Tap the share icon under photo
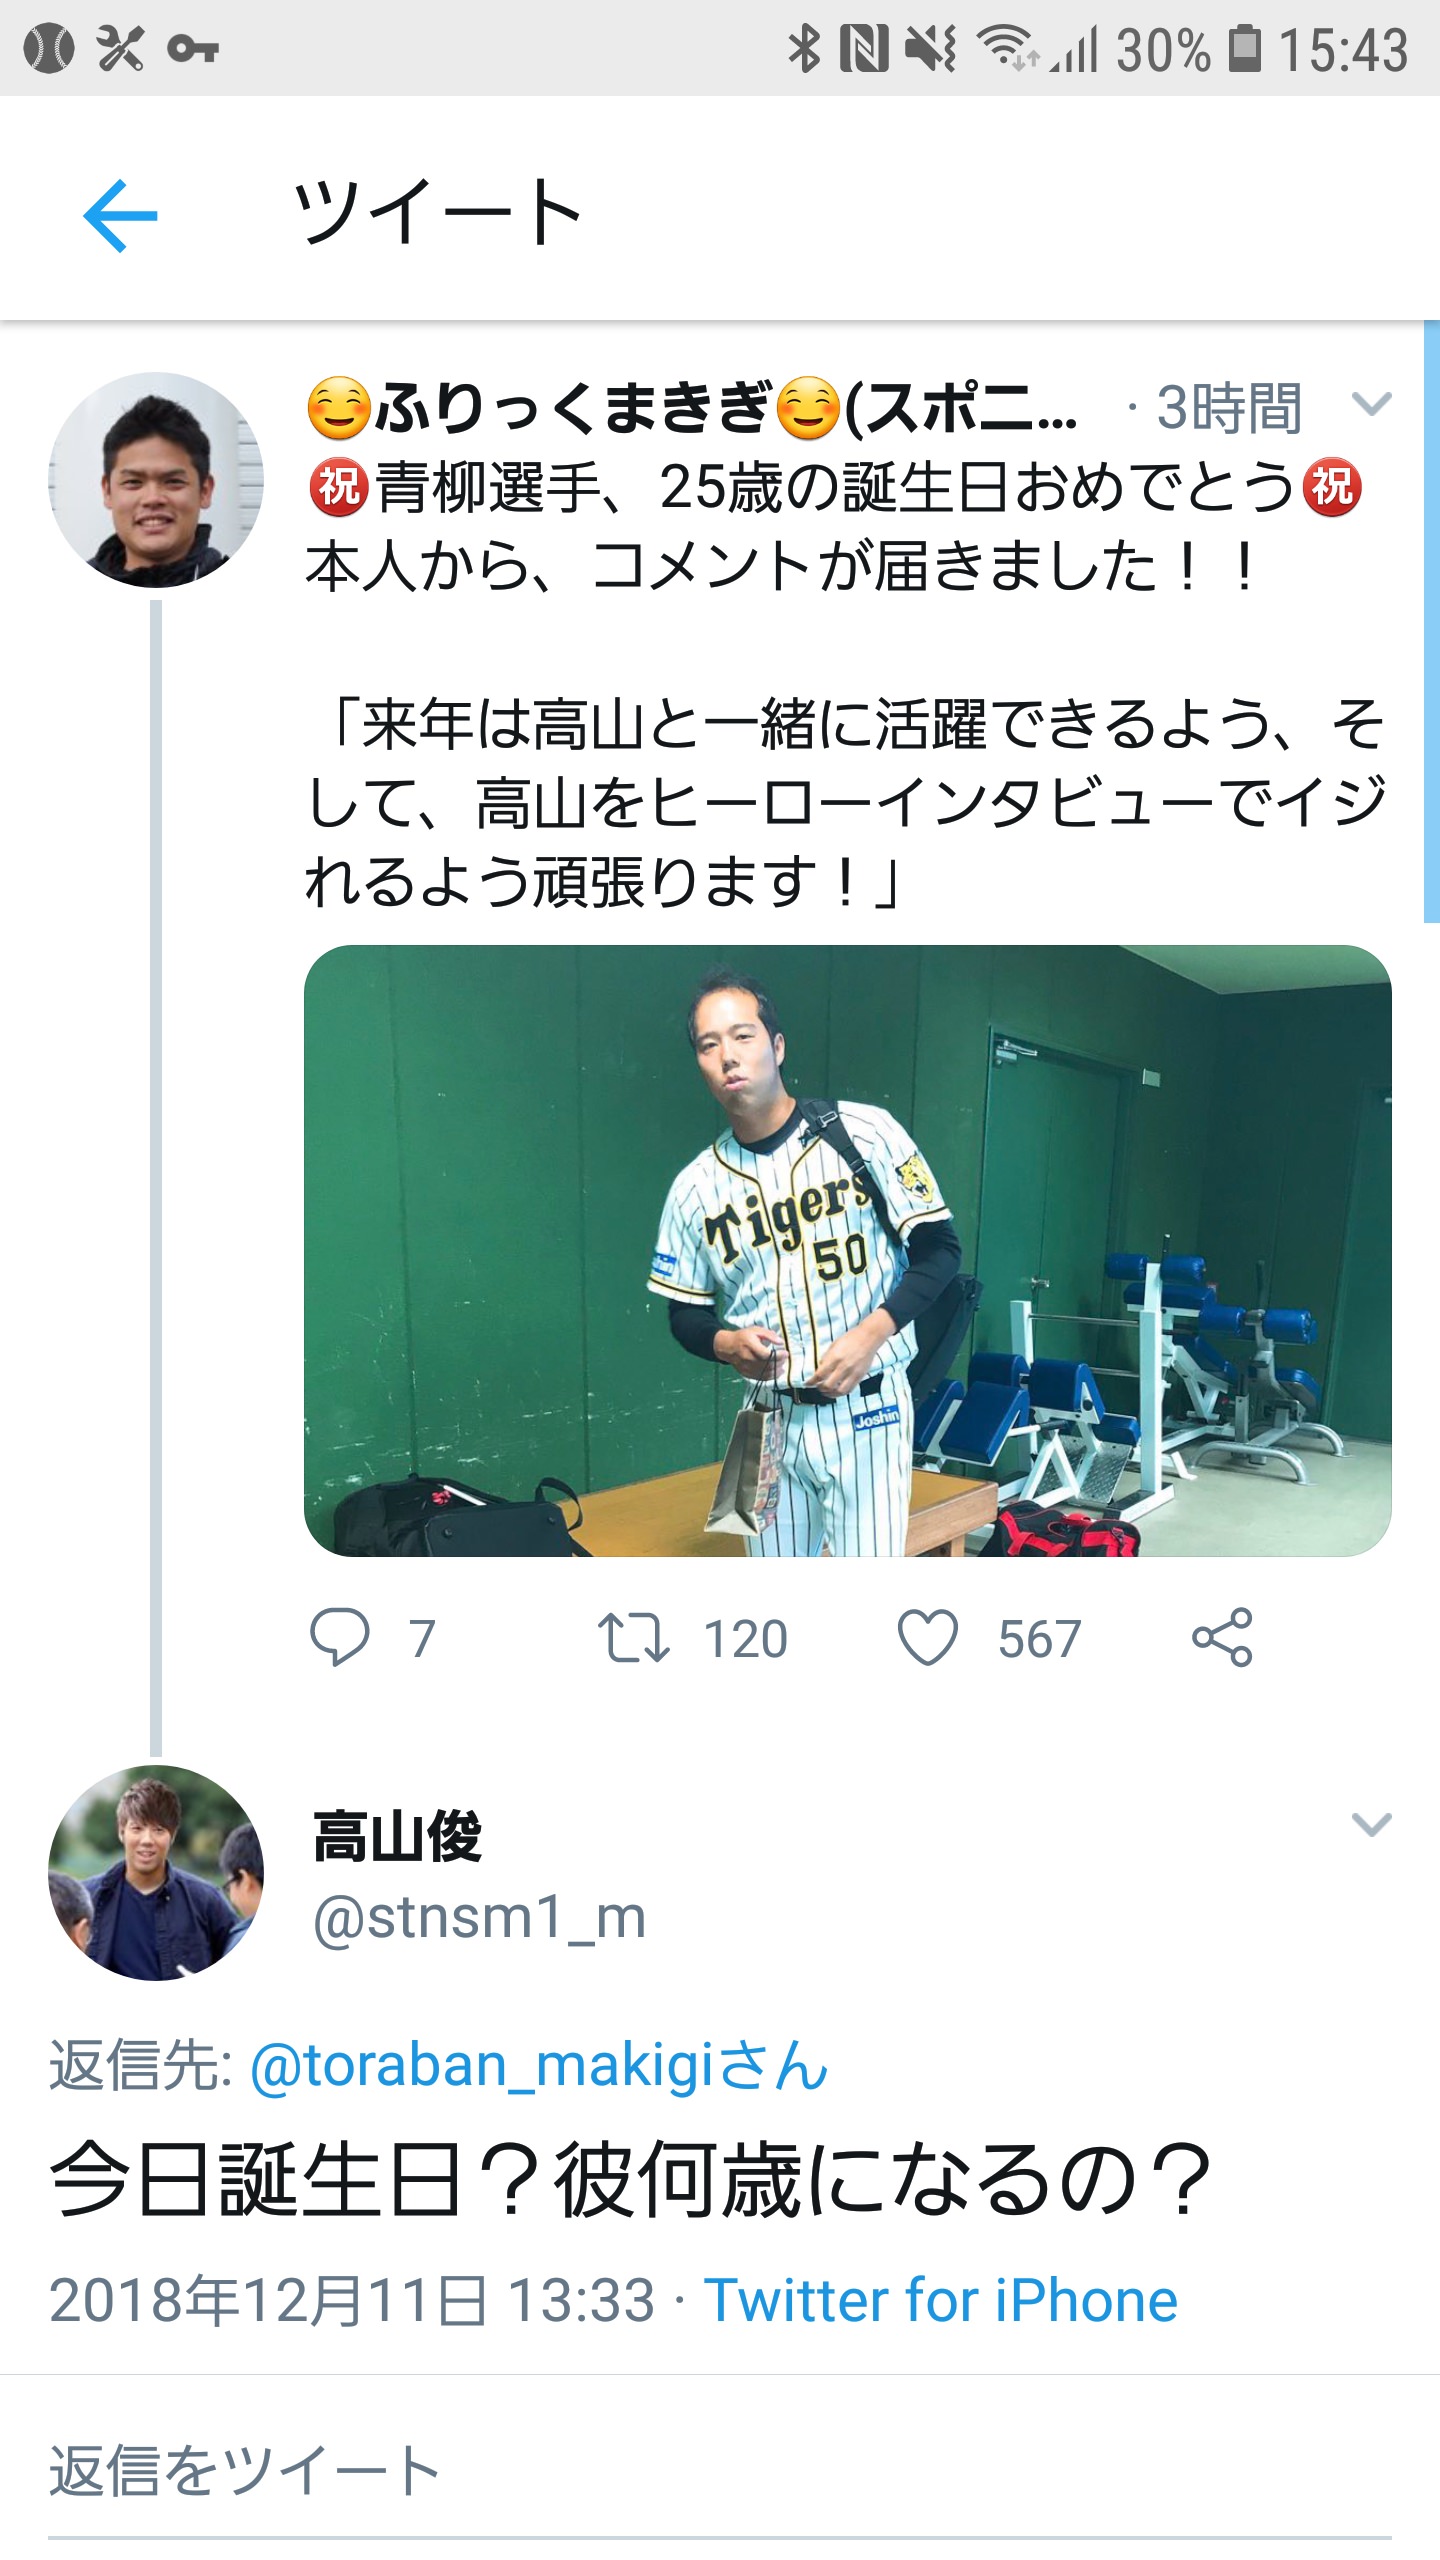The width and height of the screenshot is (1440, 2560). [1222, 1637]
